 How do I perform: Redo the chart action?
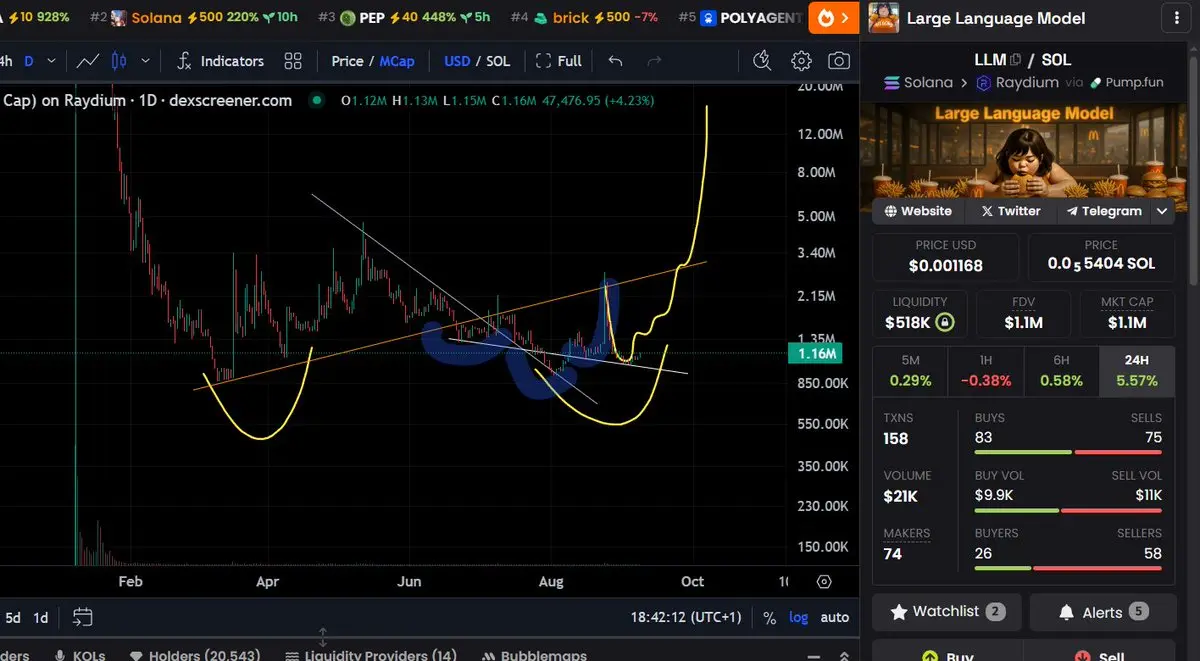pyautogui.click(x=654, y=61)
